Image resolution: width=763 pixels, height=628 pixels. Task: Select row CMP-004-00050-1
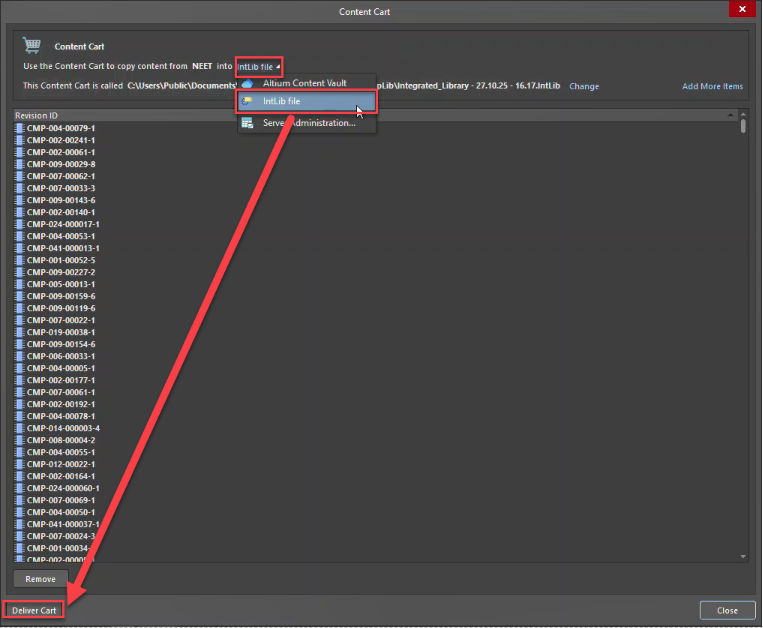[377, 512]
